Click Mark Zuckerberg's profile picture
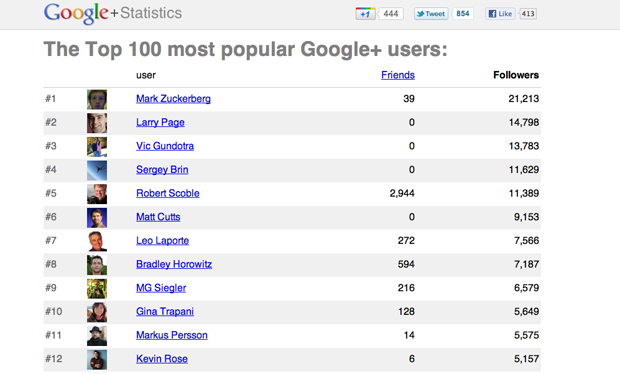The image size is (620, 374). pos(97,99)
